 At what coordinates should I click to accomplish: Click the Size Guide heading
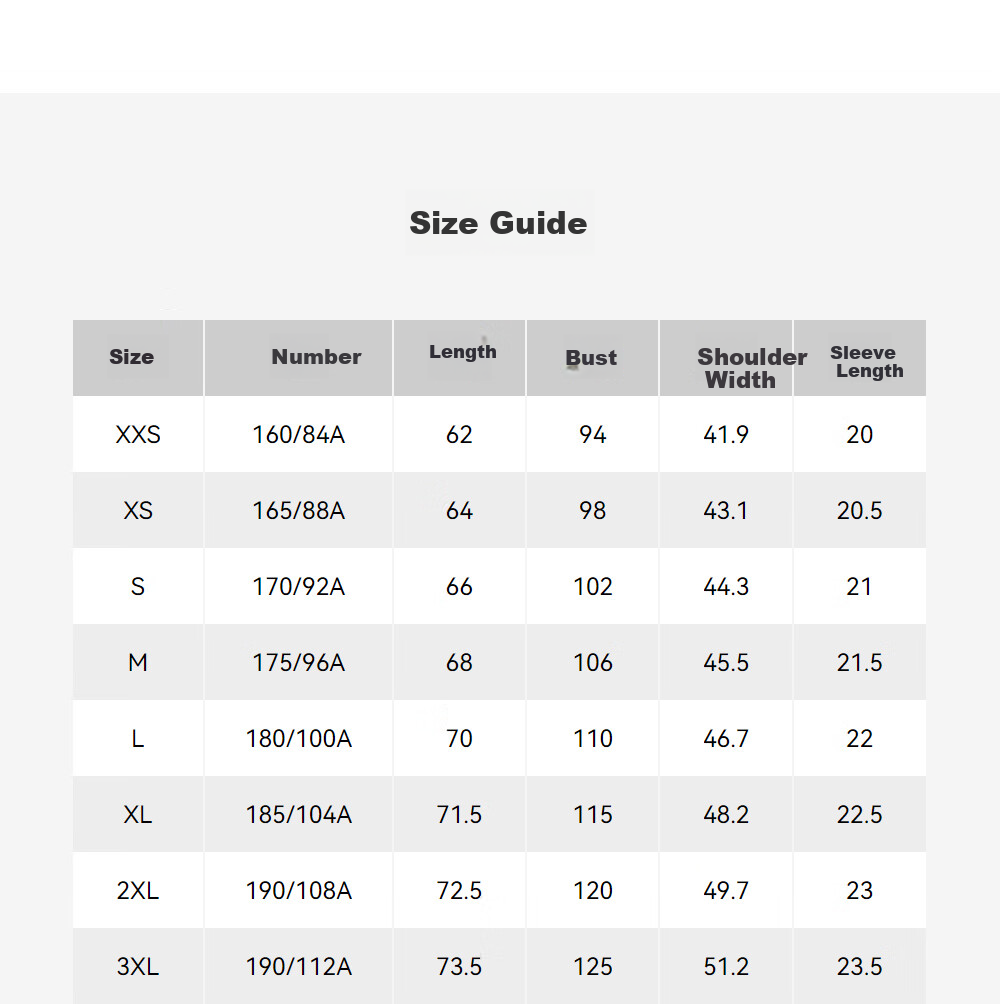tap(498, 223)
